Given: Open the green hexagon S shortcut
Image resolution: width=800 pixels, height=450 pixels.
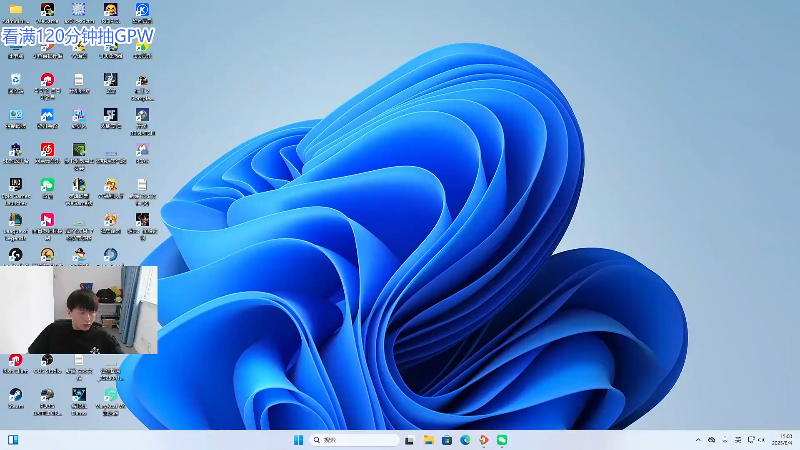Looking at the screenshot, I should pos(111,394).
